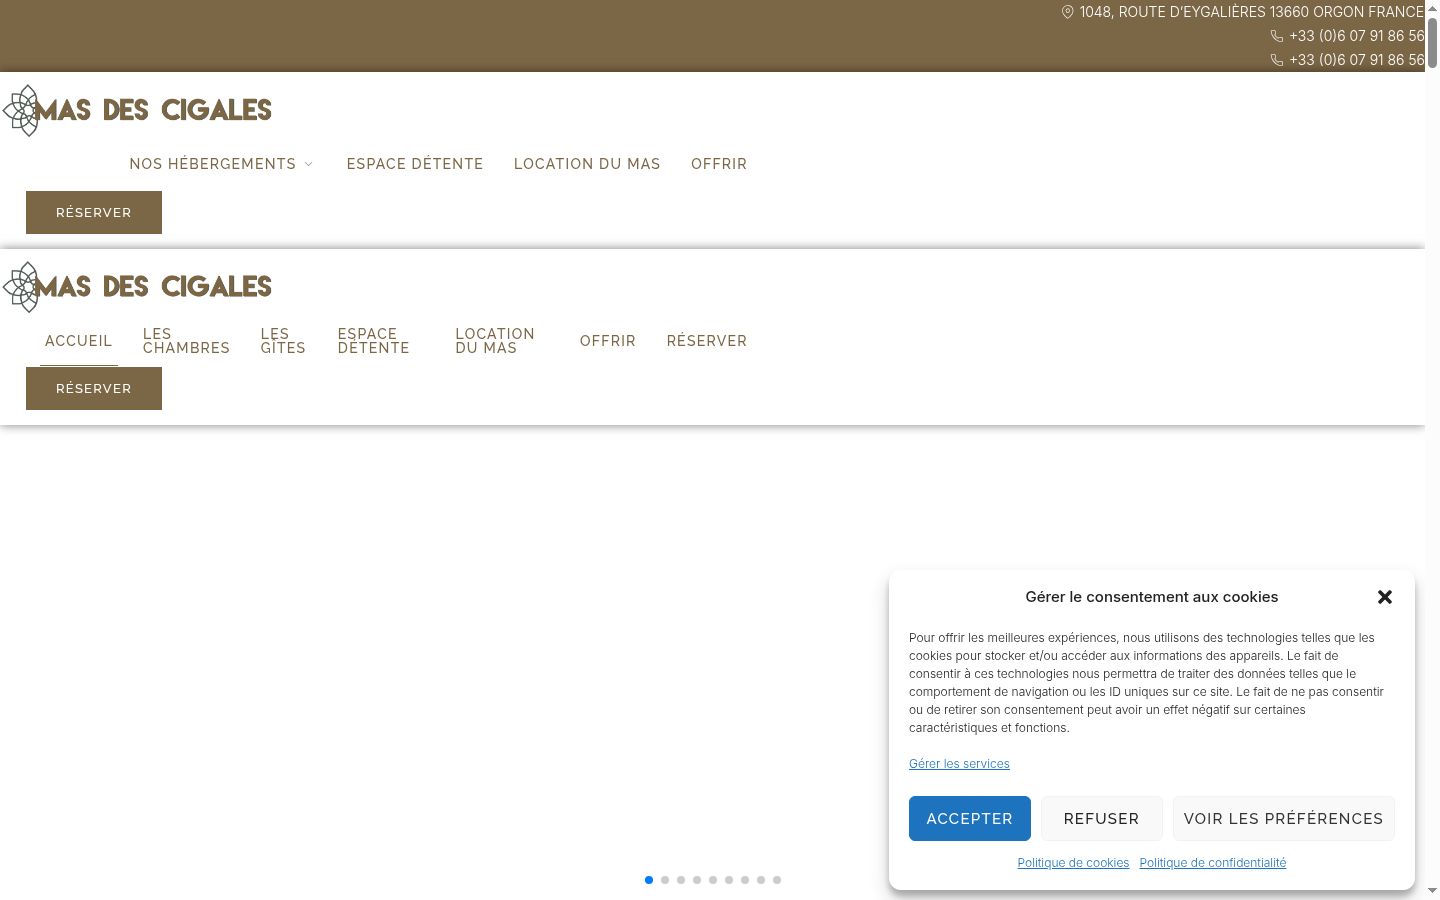Screen dimensions: 1440x900
Task: Open the Les Chambres menu item
Action: (x=186, y=341)
